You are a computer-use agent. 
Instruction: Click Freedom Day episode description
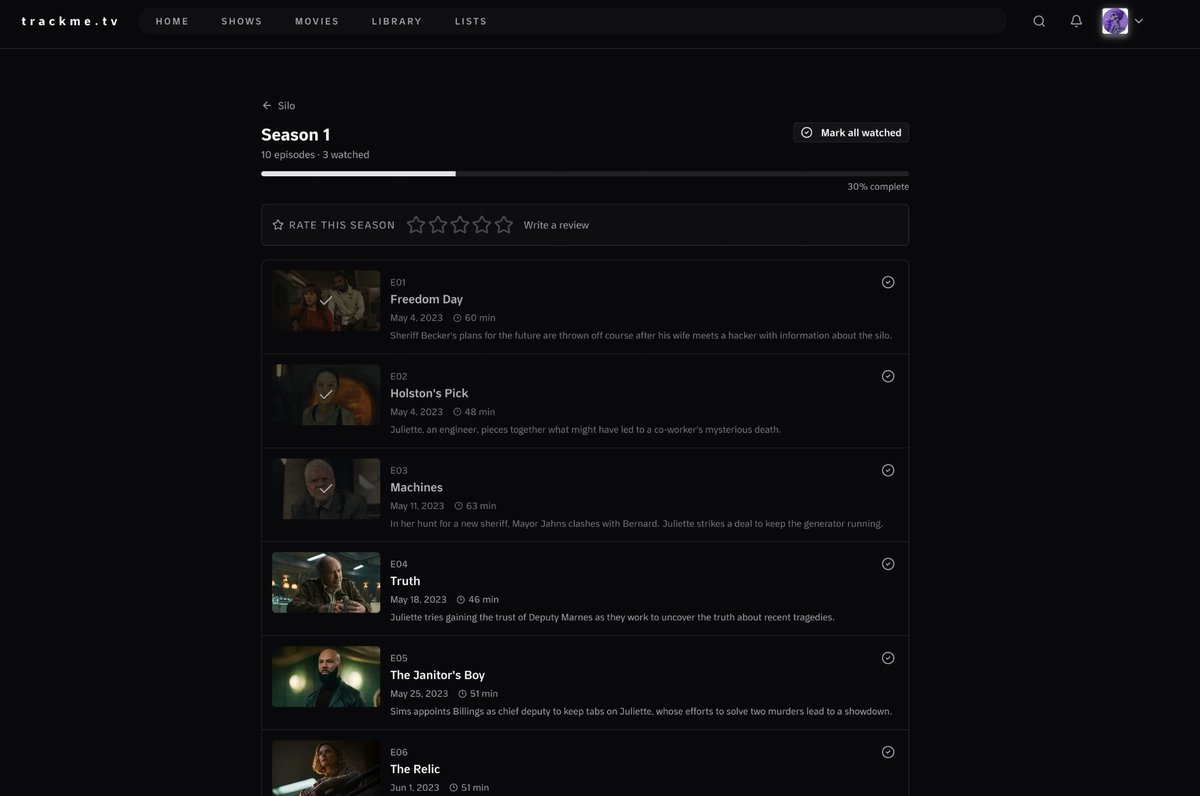[x=641, y=336]
